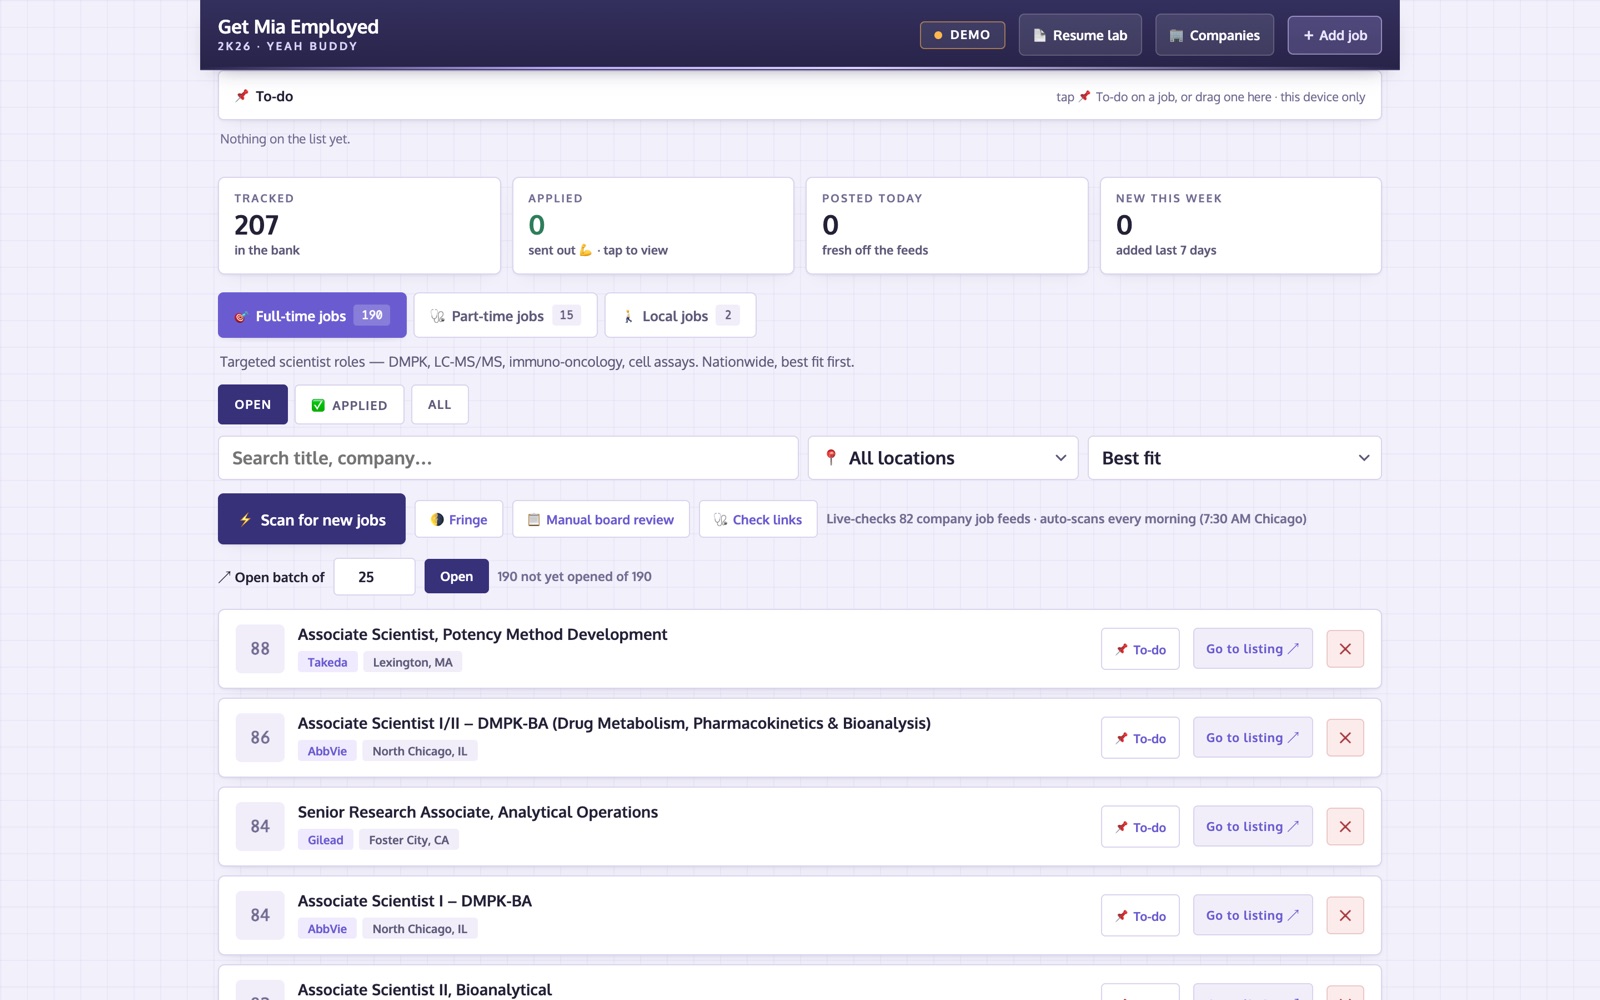Screen dimensions: 1600x1000
Task: Open the Best fit sort dropdown
Action: tap(1234, 458)
